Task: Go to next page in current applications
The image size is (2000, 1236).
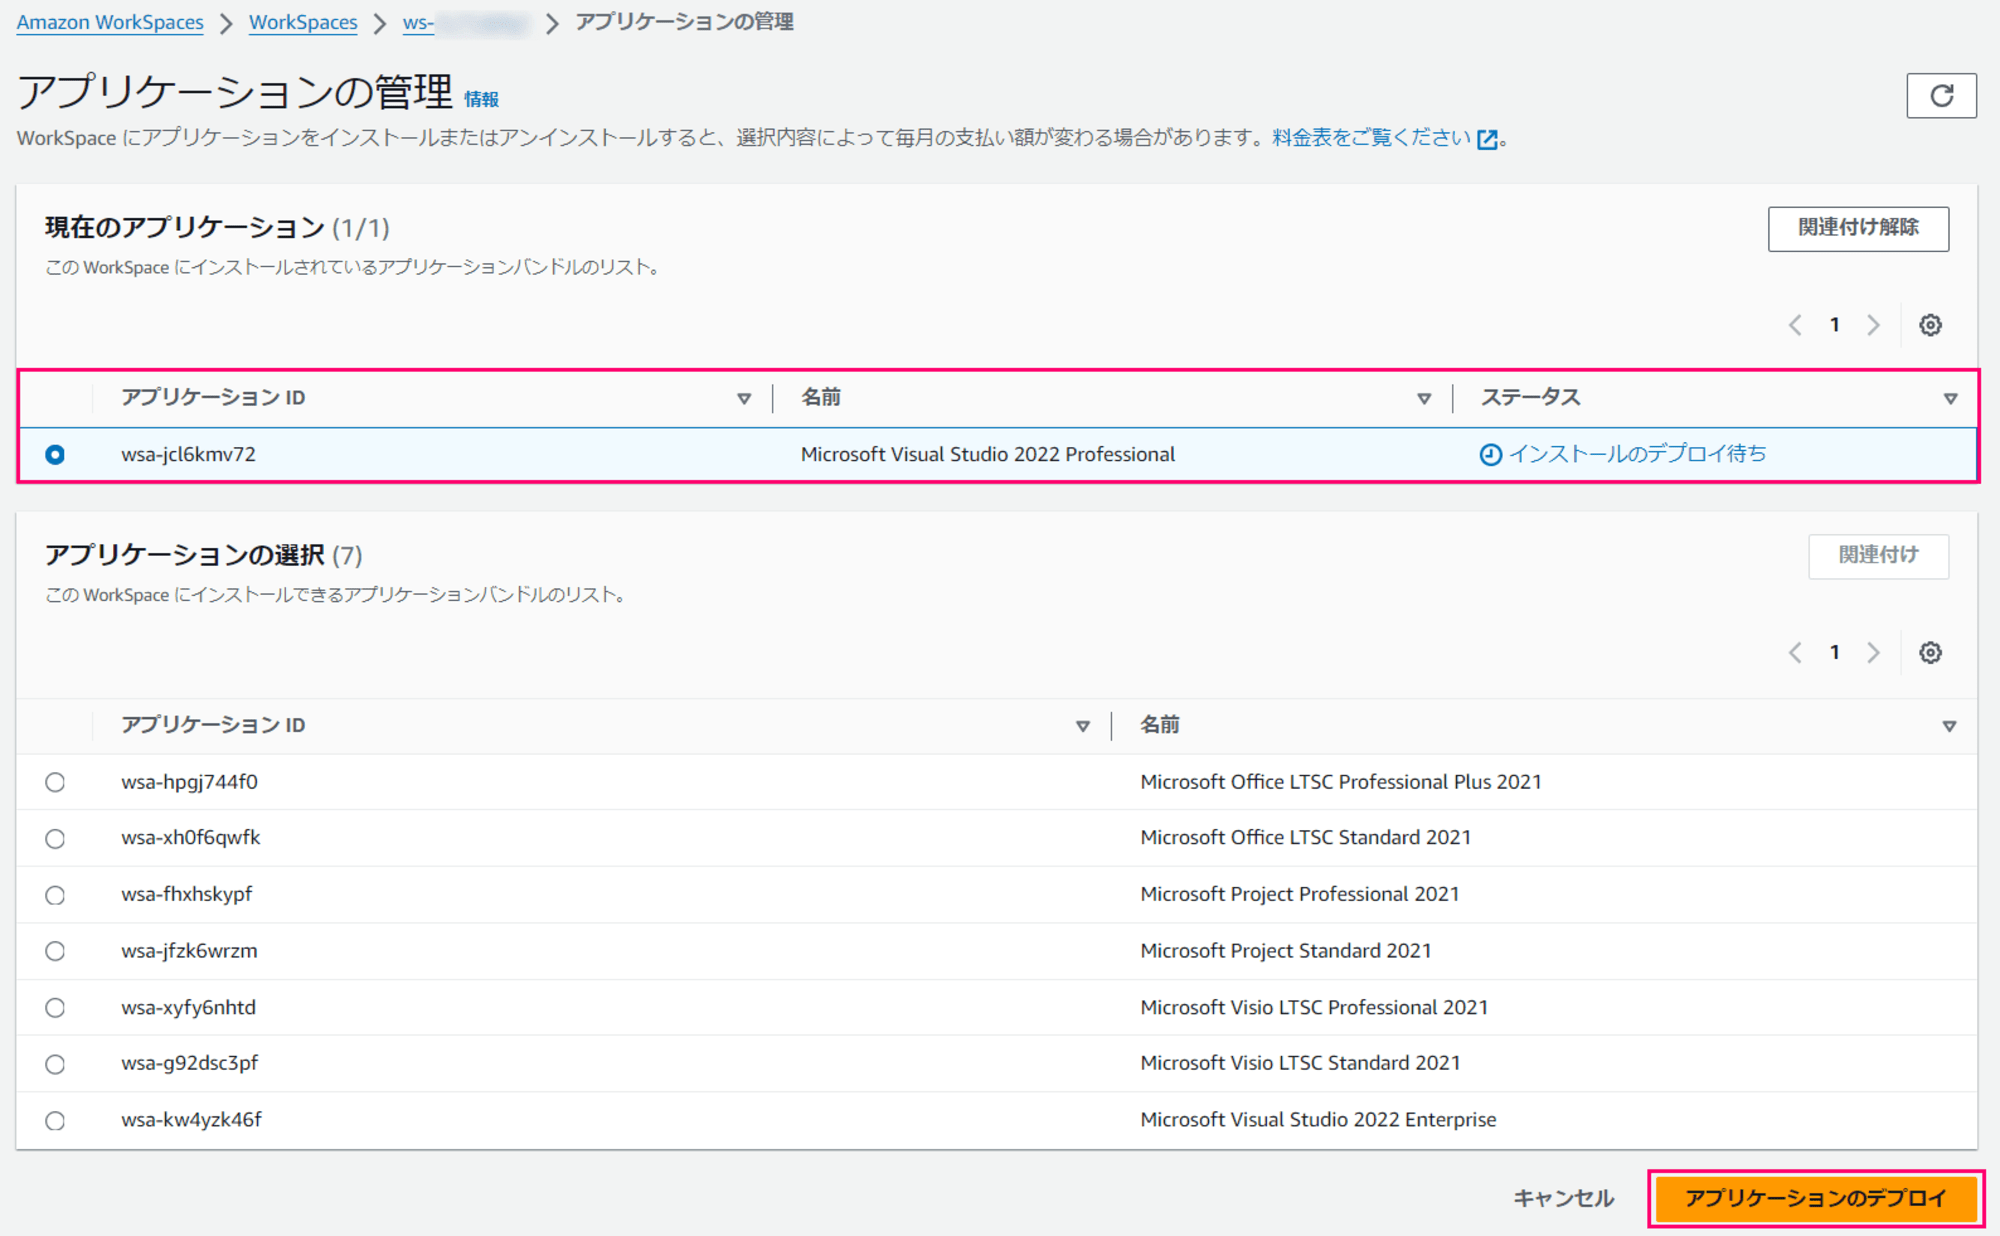Action: point(1873,325)
